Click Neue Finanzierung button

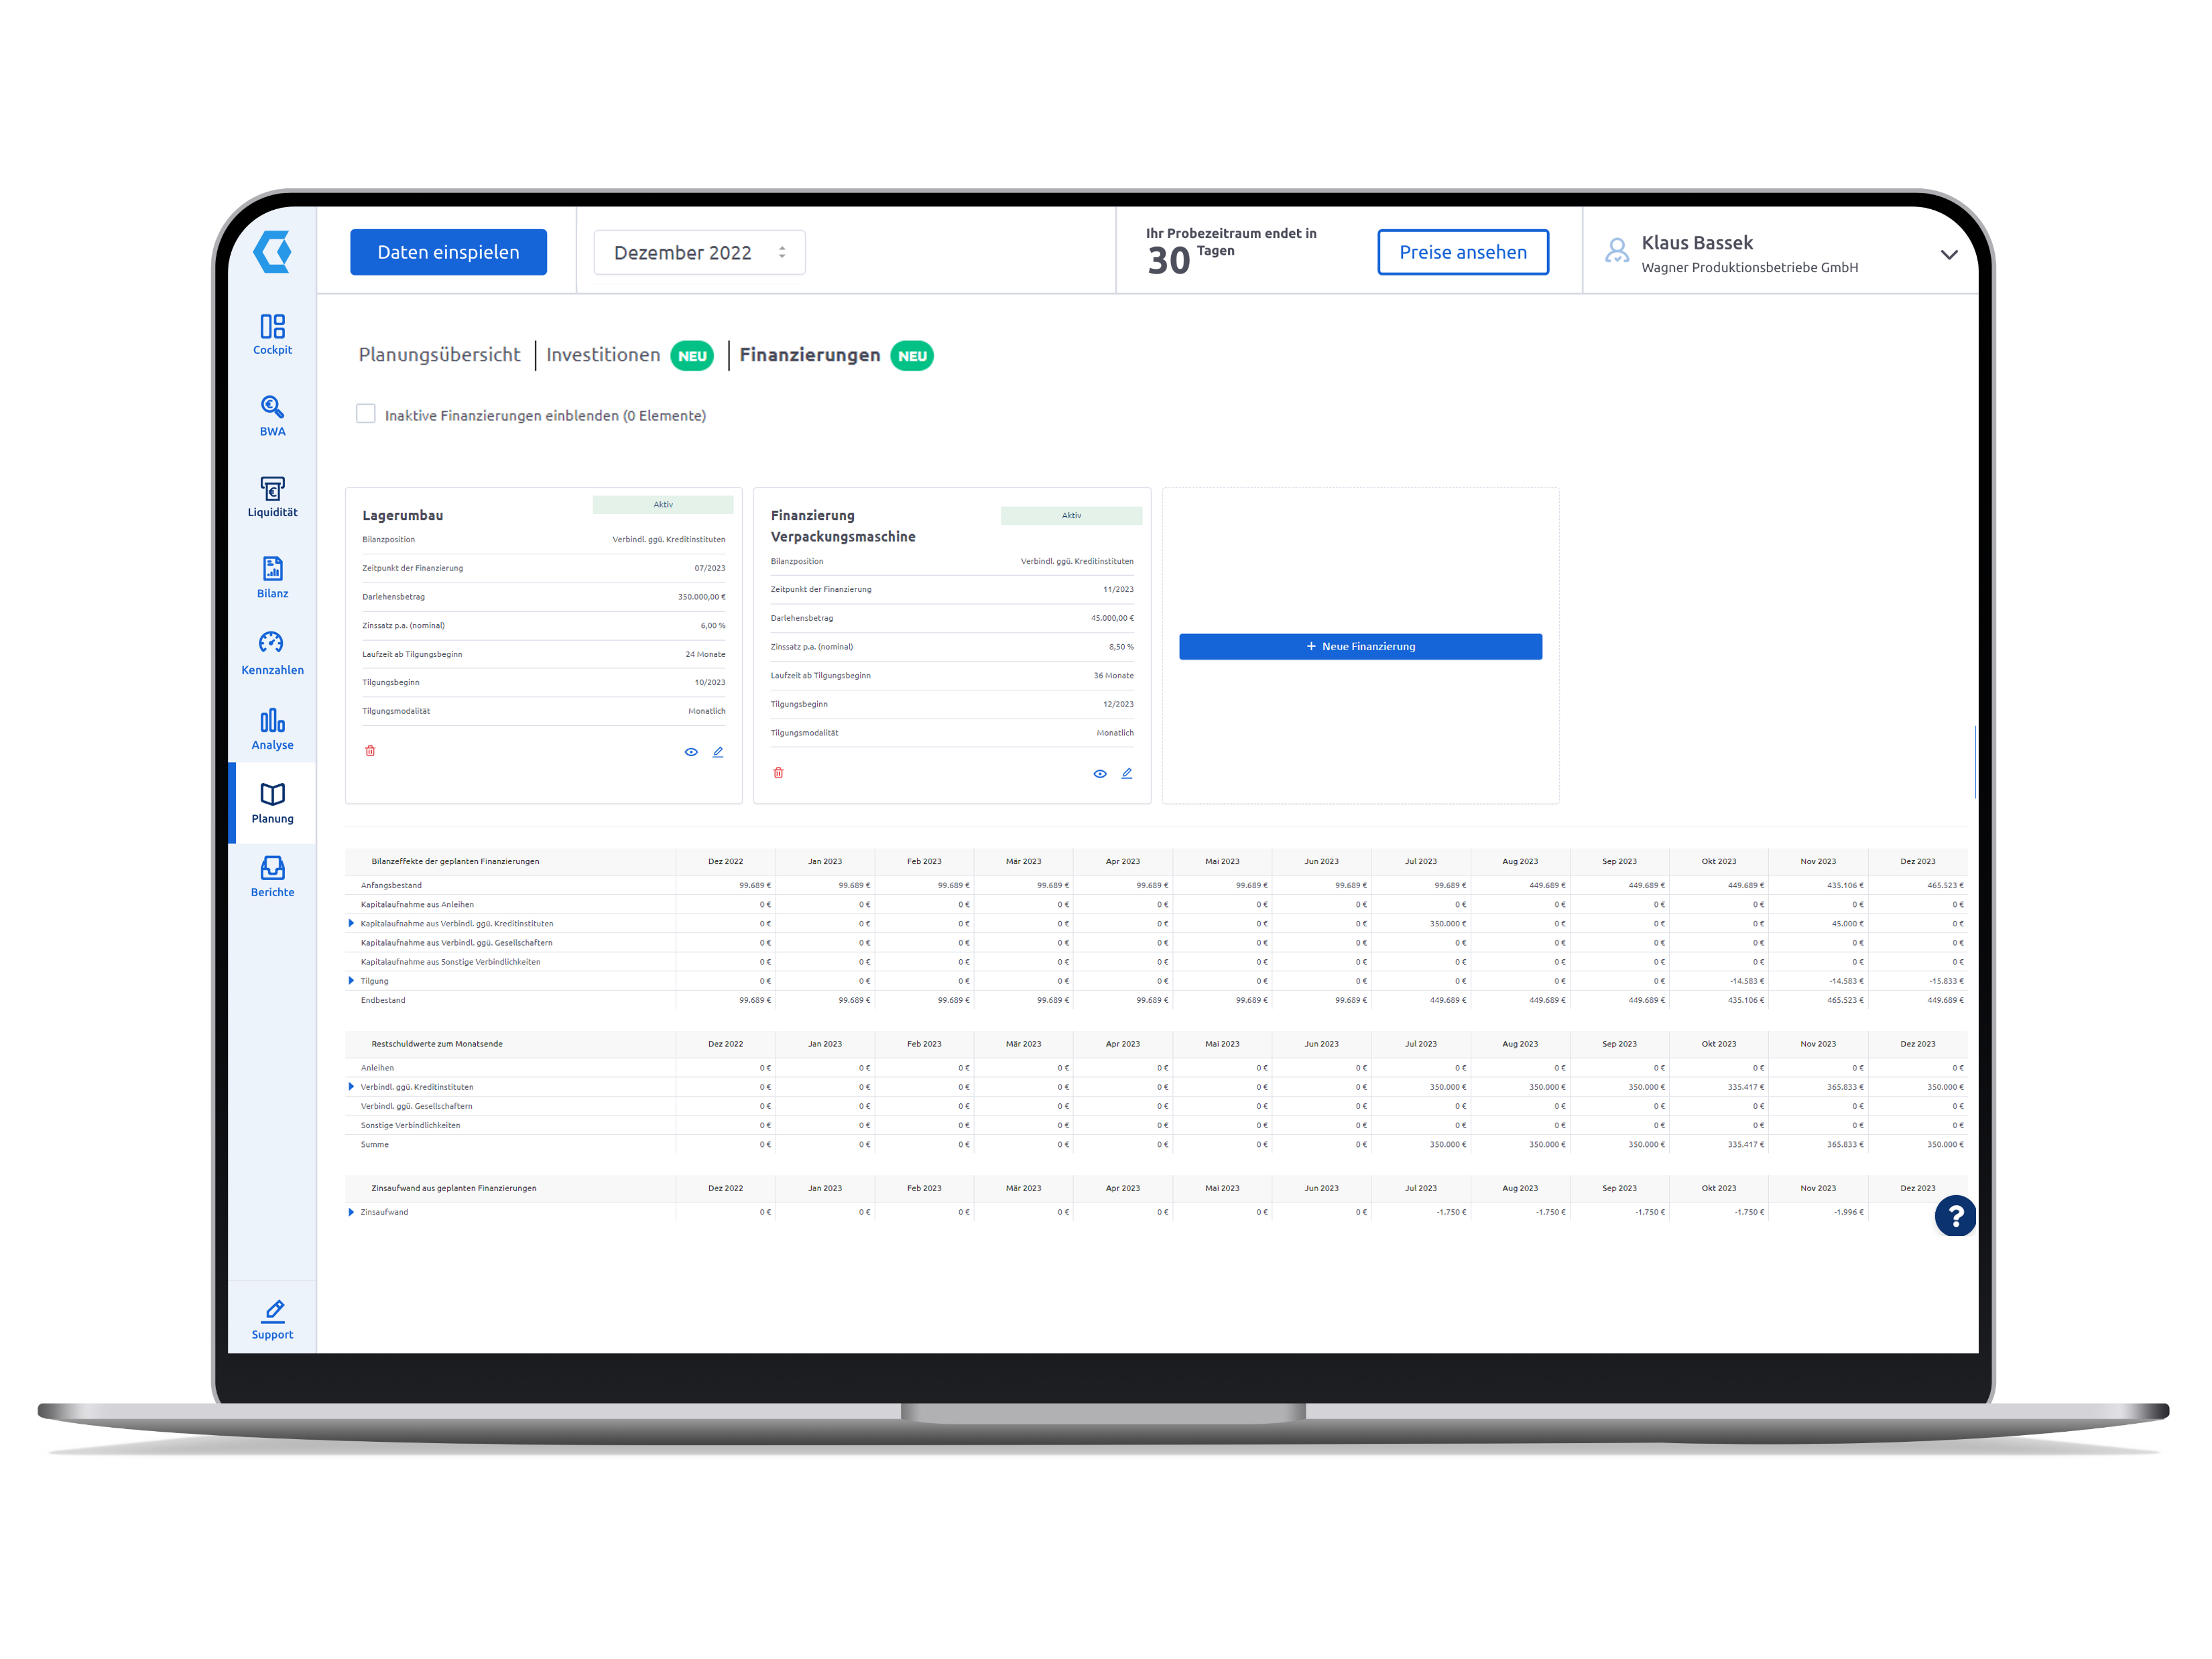coord(1360,647)
